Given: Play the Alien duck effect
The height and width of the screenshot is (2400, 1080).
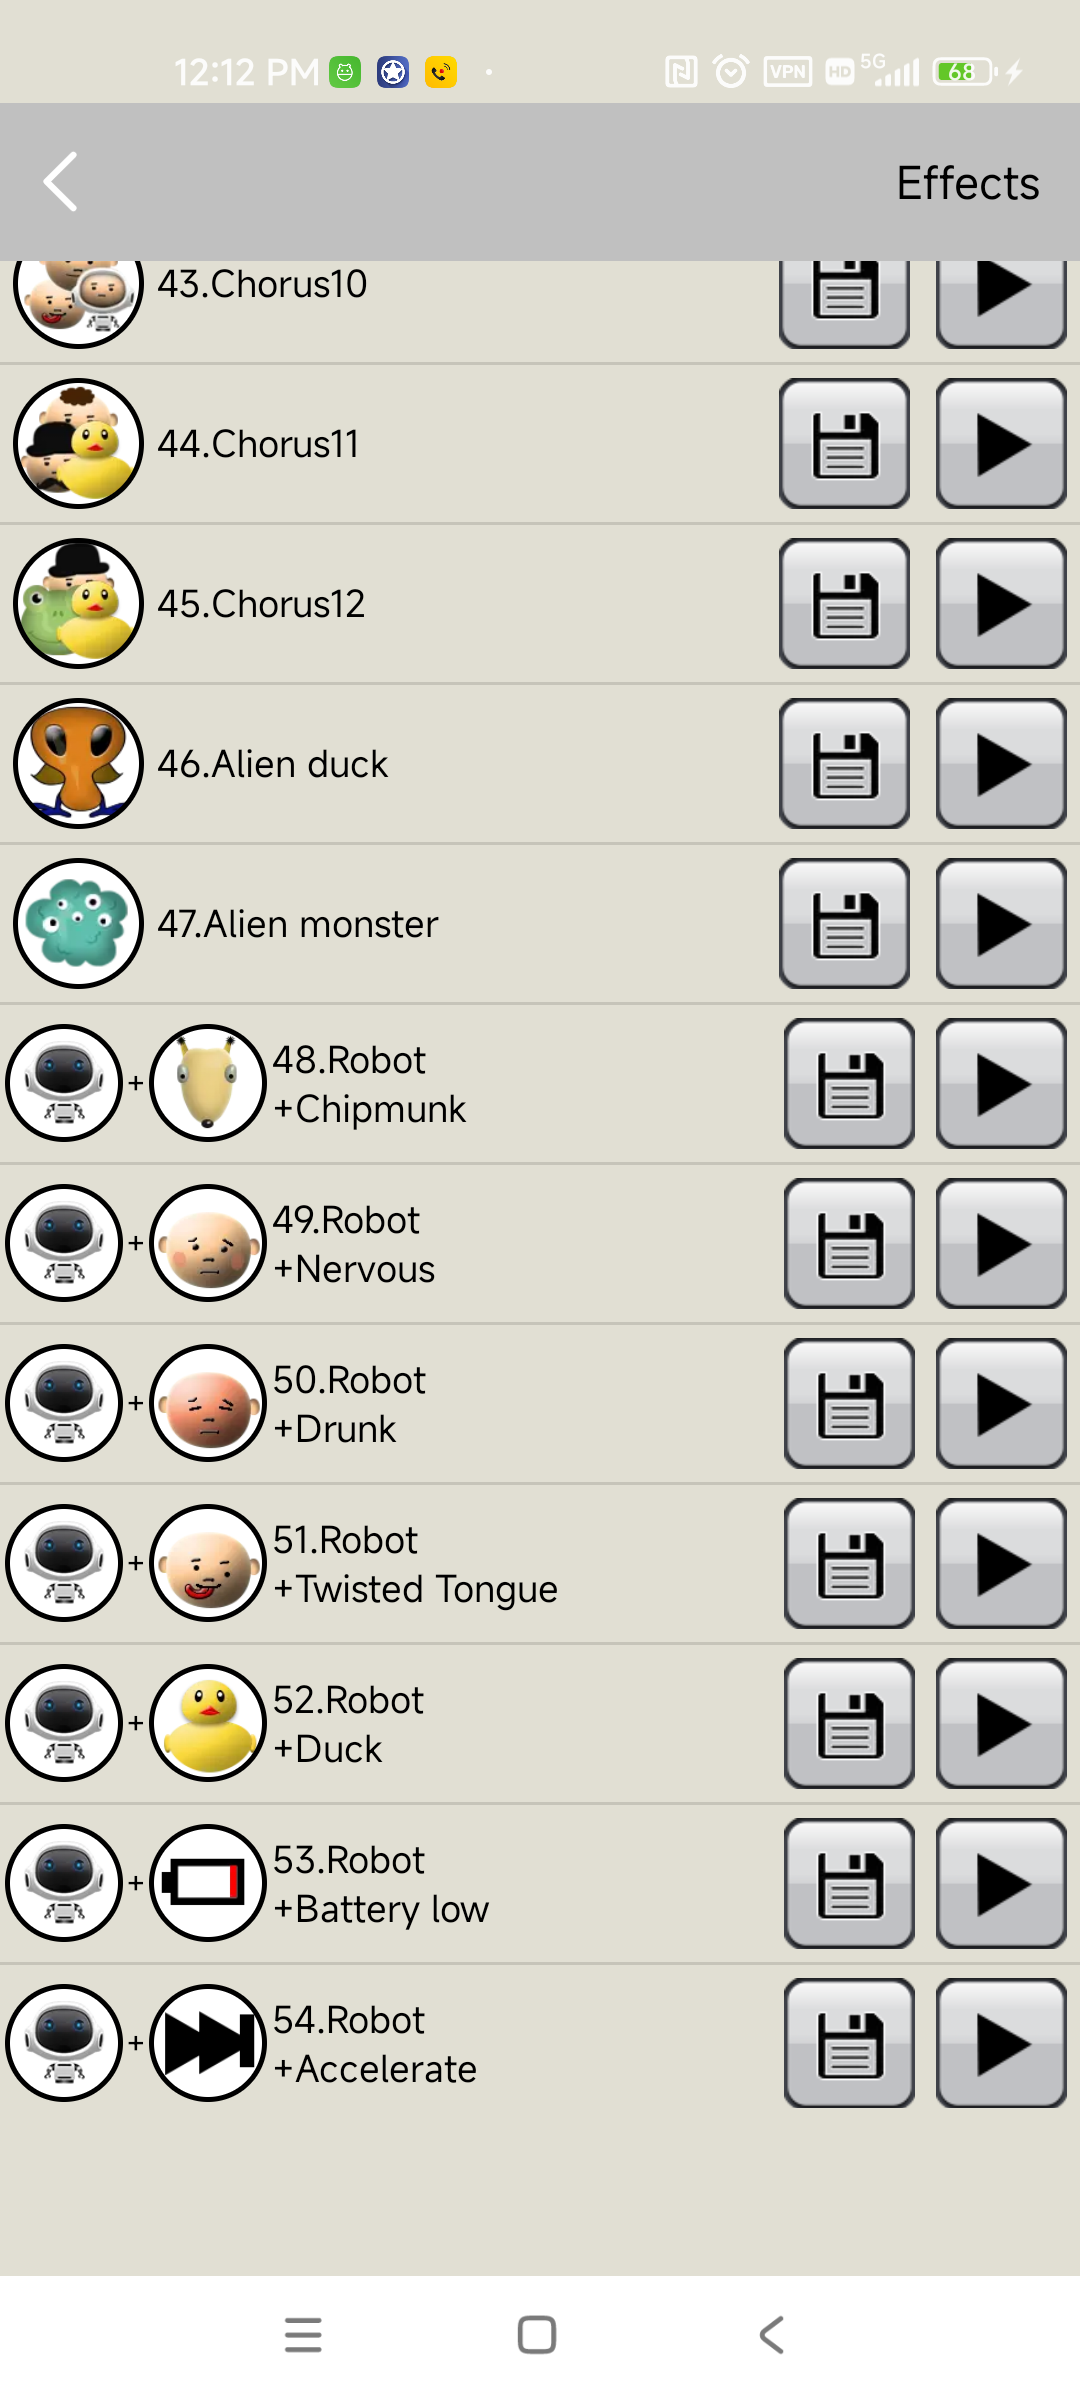Looking at the screenshot, I should tap(1001, 764).
